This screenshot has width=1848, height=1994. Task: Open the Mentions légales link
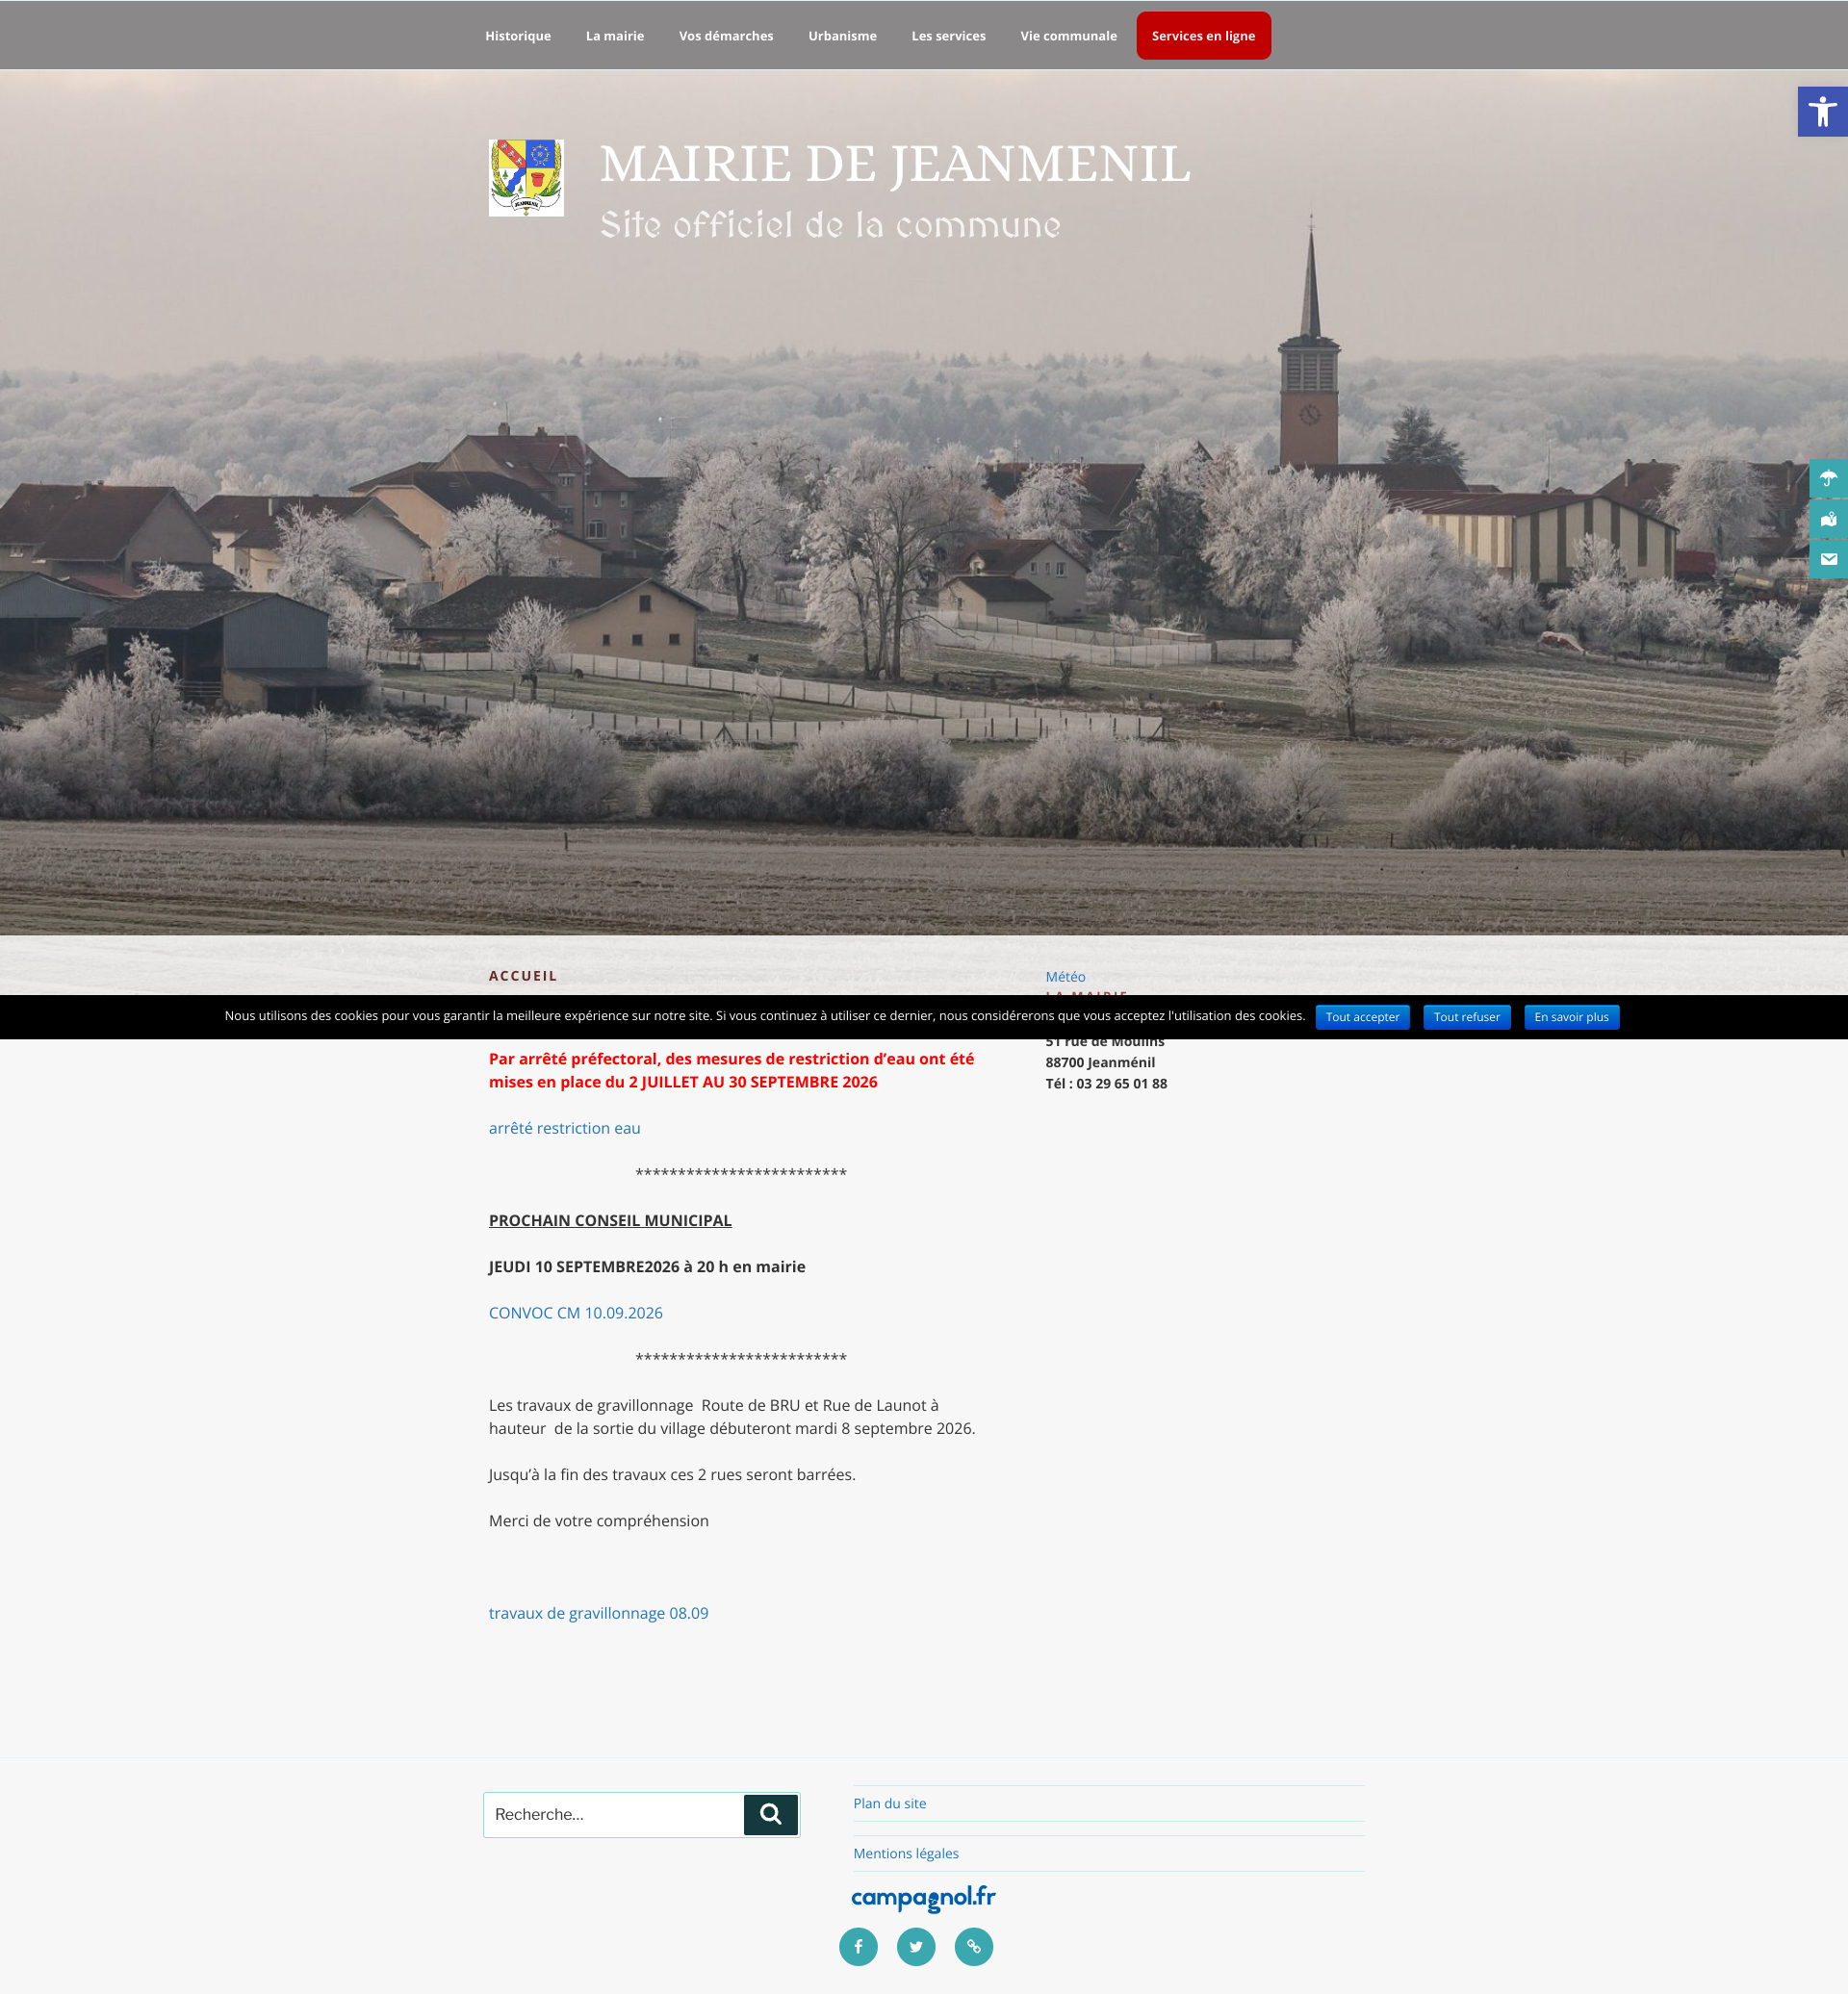(905, 1853)
